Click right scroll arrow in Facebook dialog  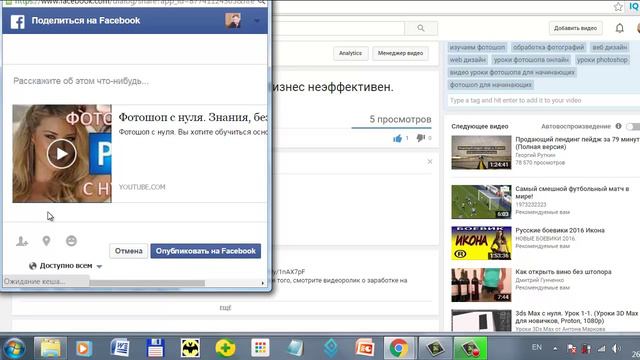click(x=262, y=283)
